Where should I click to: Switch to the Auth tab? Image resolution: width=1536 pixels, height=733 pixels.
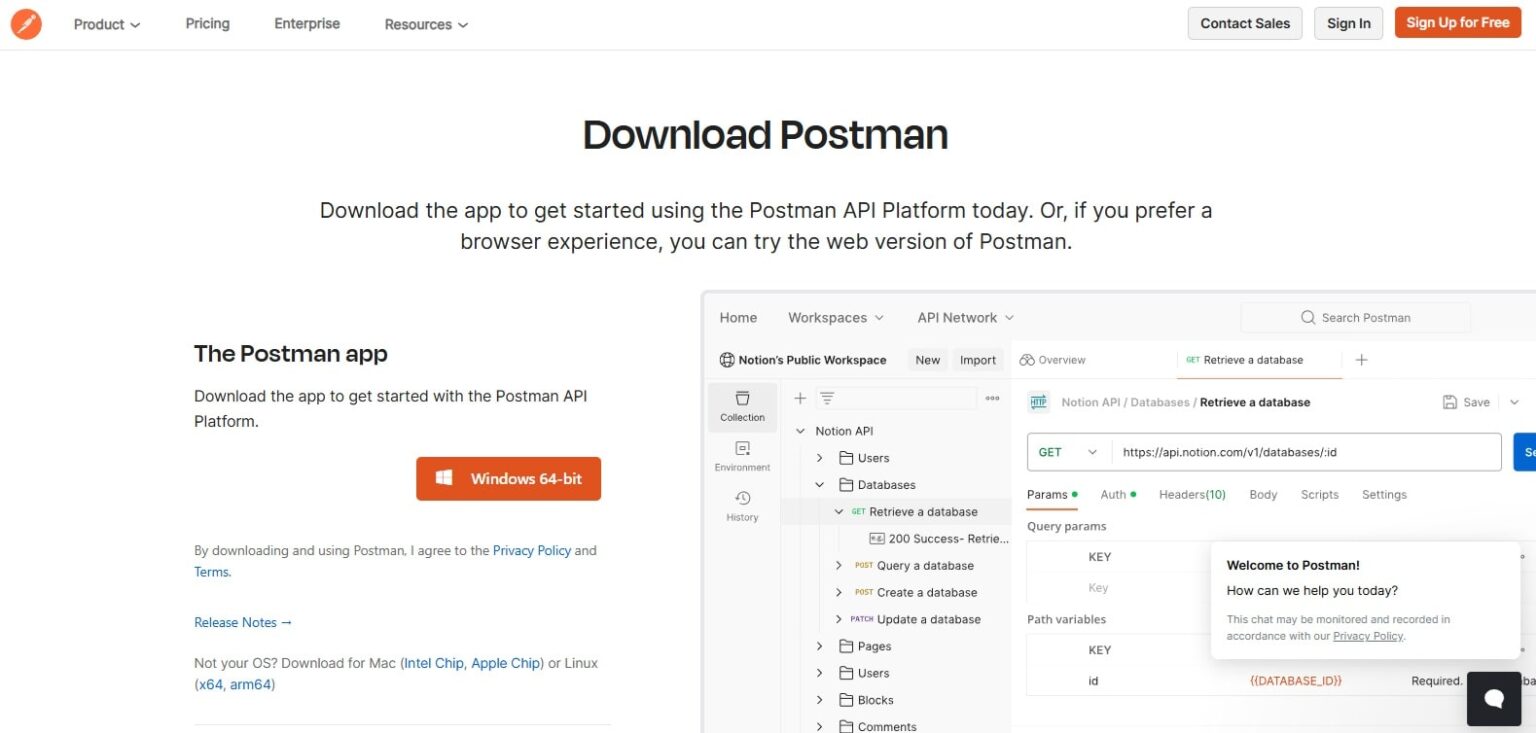[x=1113, y=494]
